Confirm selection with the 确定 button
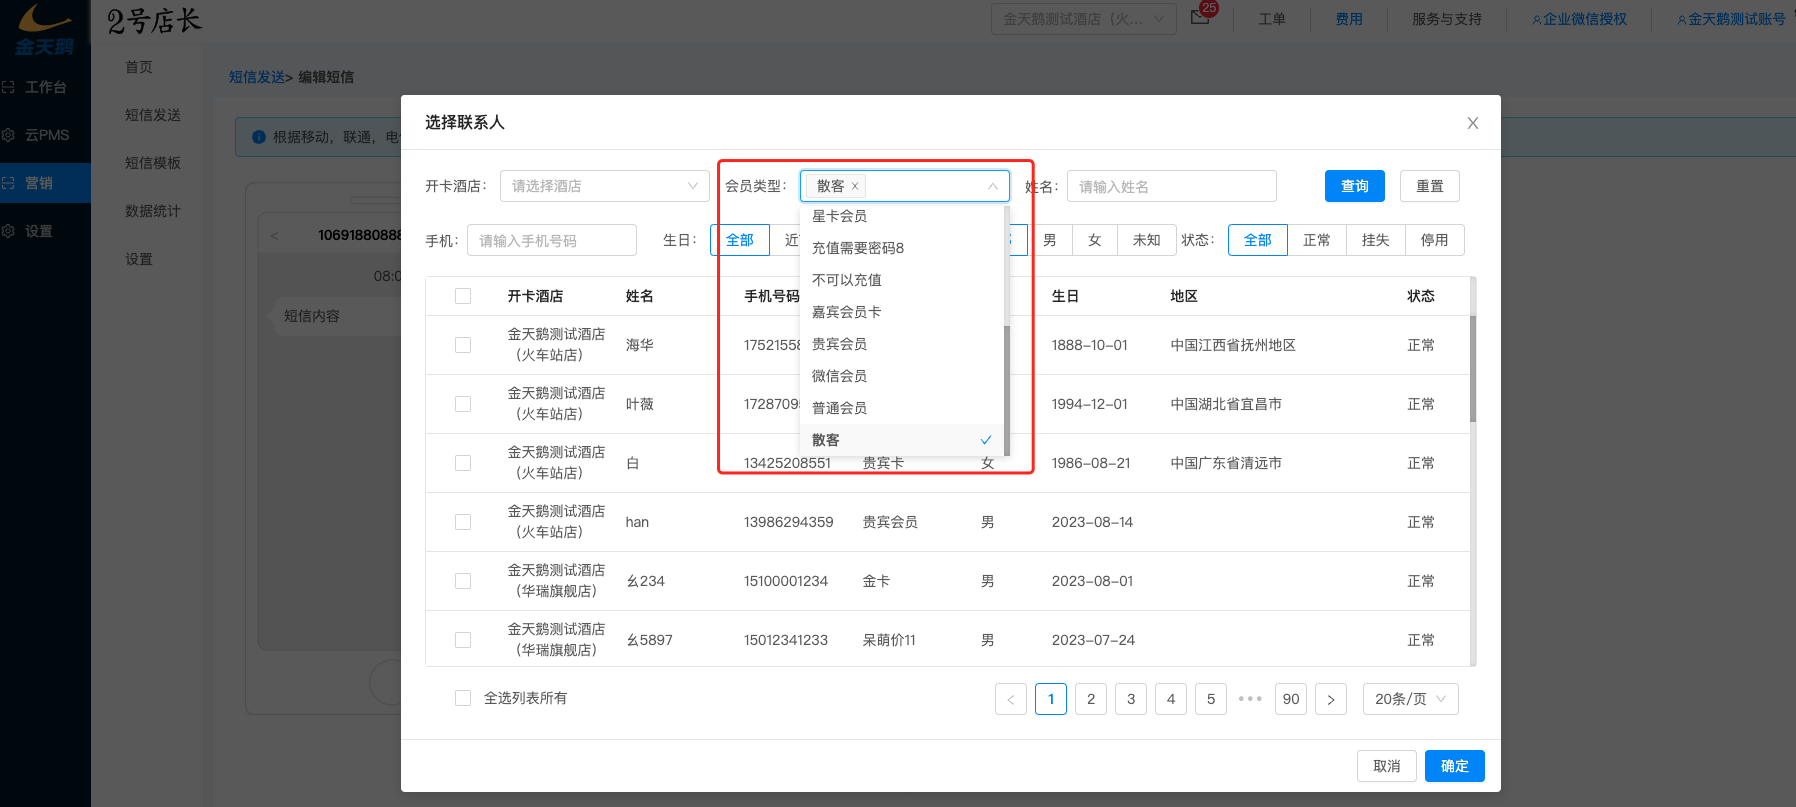The width and height of the screenshot is (1796, 807). pos(1455,766)
